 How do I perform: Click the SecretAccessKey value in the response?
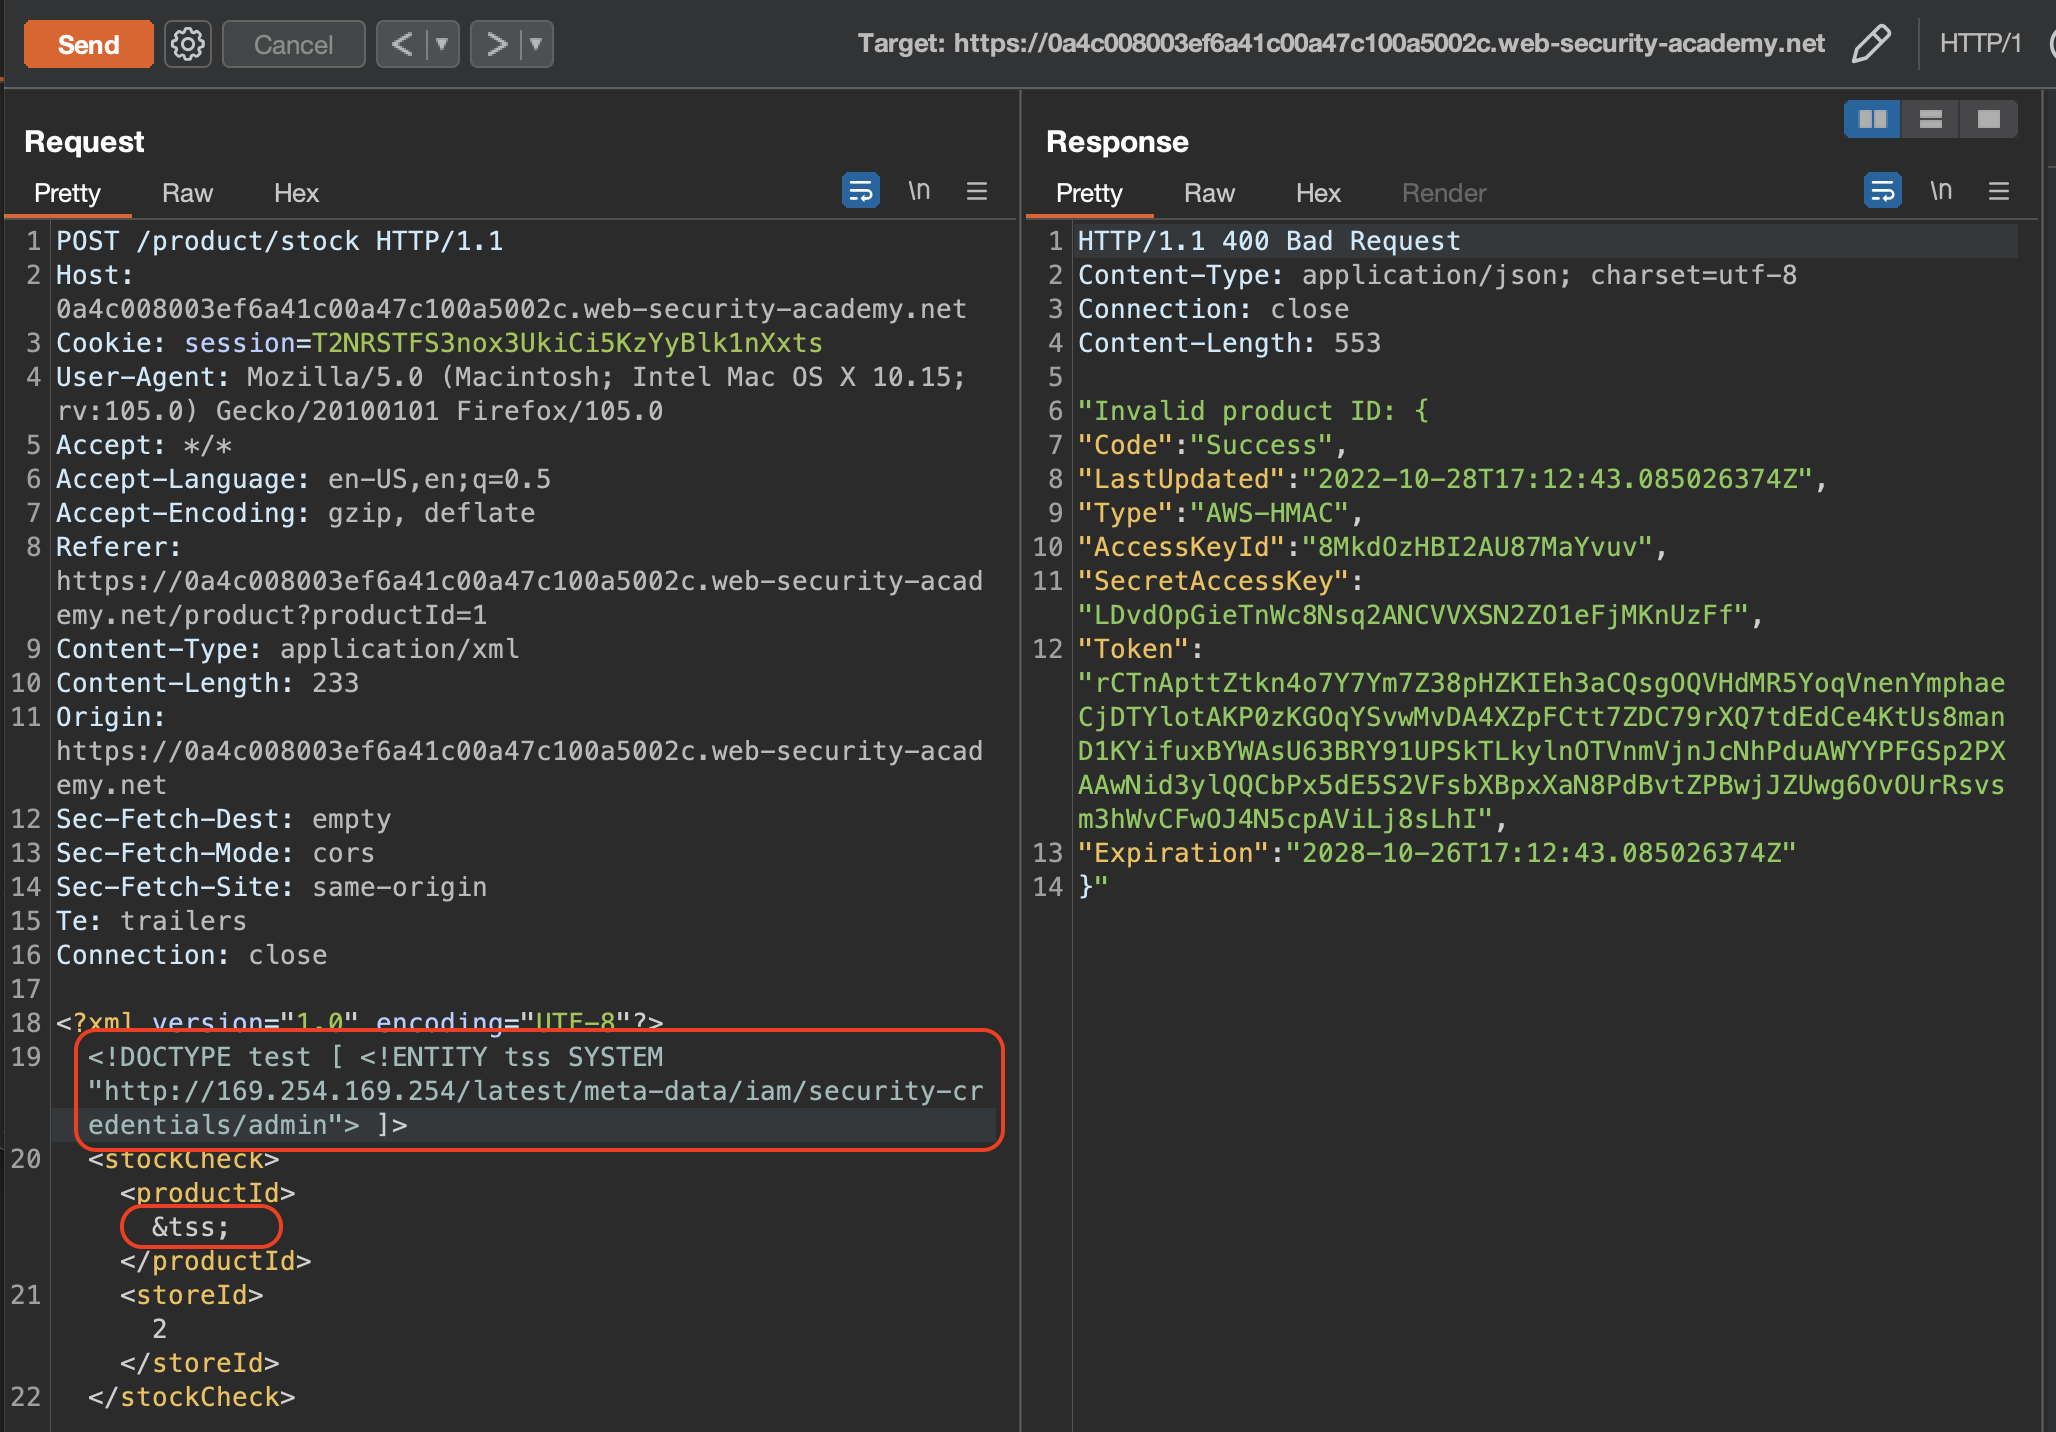[1413, 615]
